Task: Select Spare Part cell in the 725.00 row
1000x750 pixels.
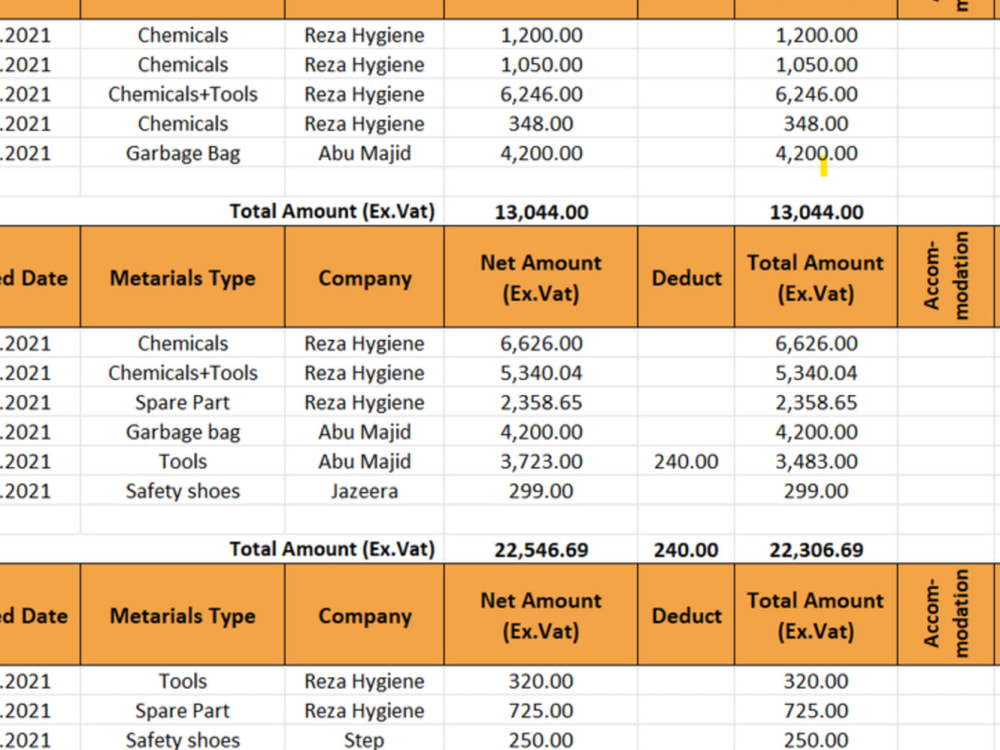Action: point(182,710)
